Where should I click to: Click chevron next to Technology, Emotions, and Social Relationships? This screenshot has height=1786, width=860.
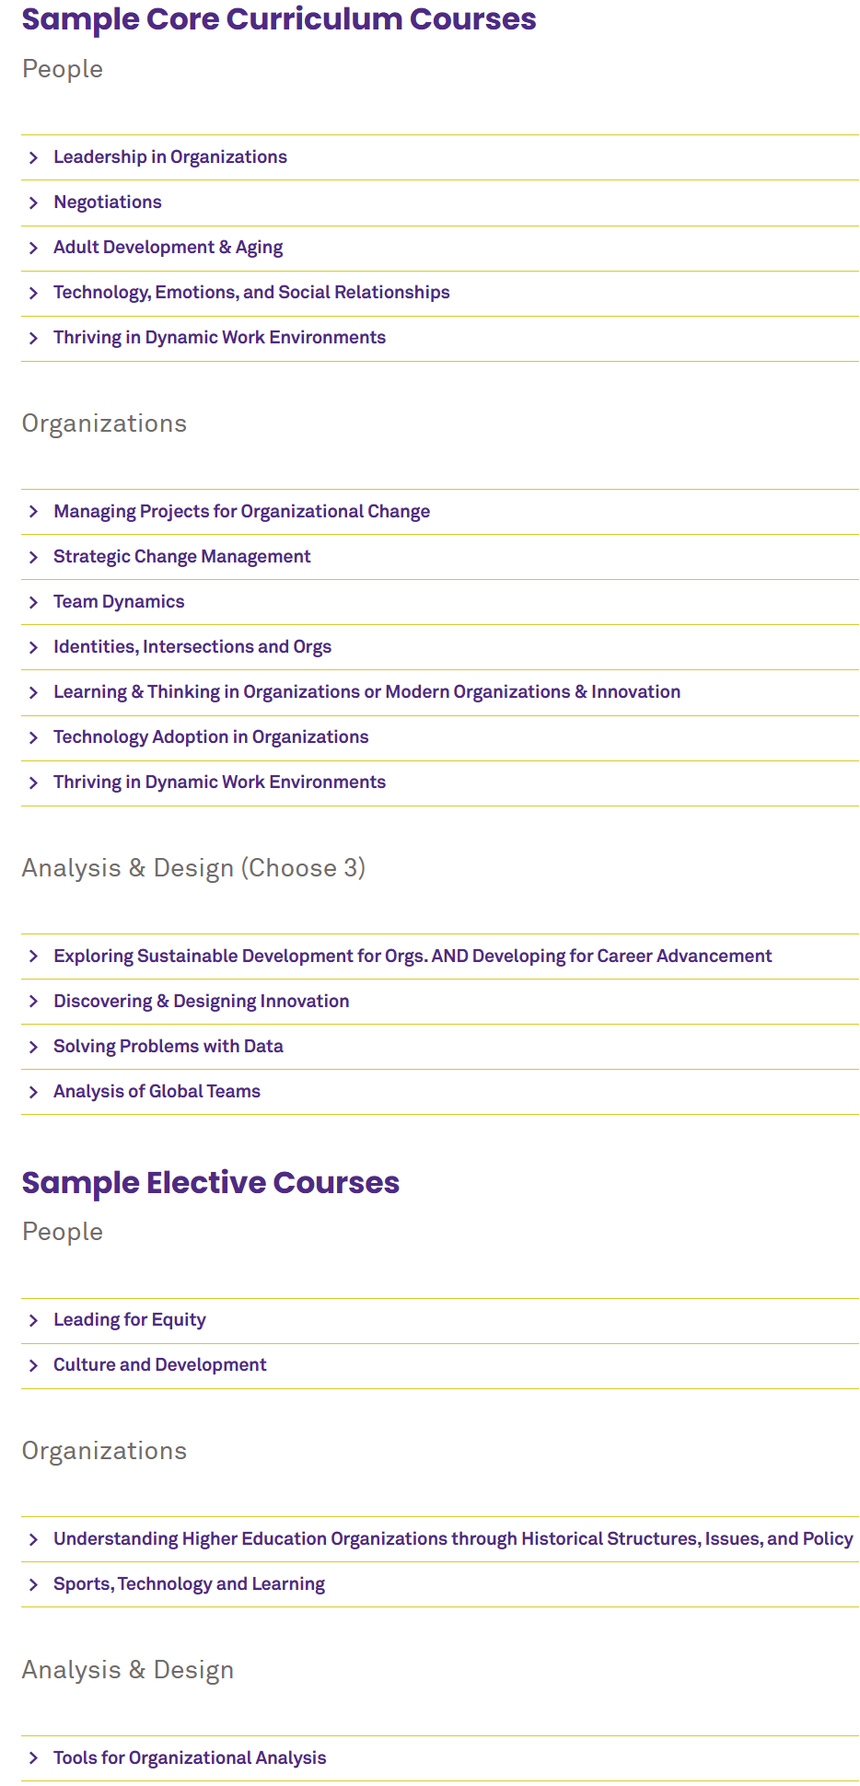click(33, 293)
